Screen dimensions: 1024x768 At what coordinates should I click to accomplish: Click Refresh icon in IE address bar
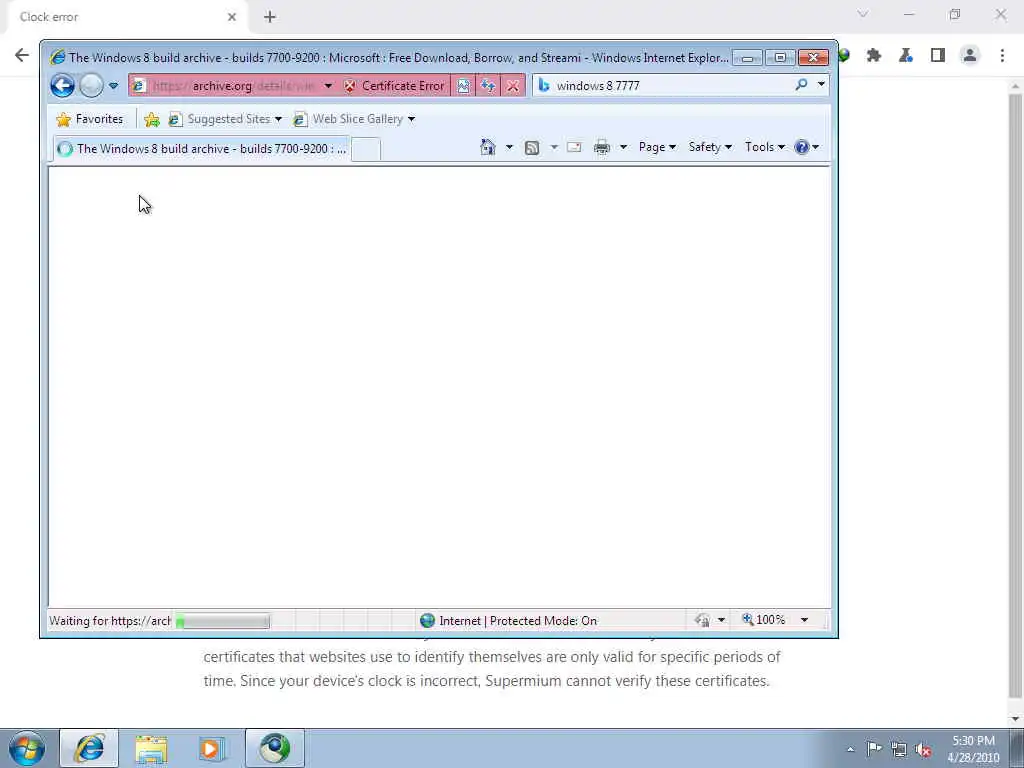[x=488, y=86]
